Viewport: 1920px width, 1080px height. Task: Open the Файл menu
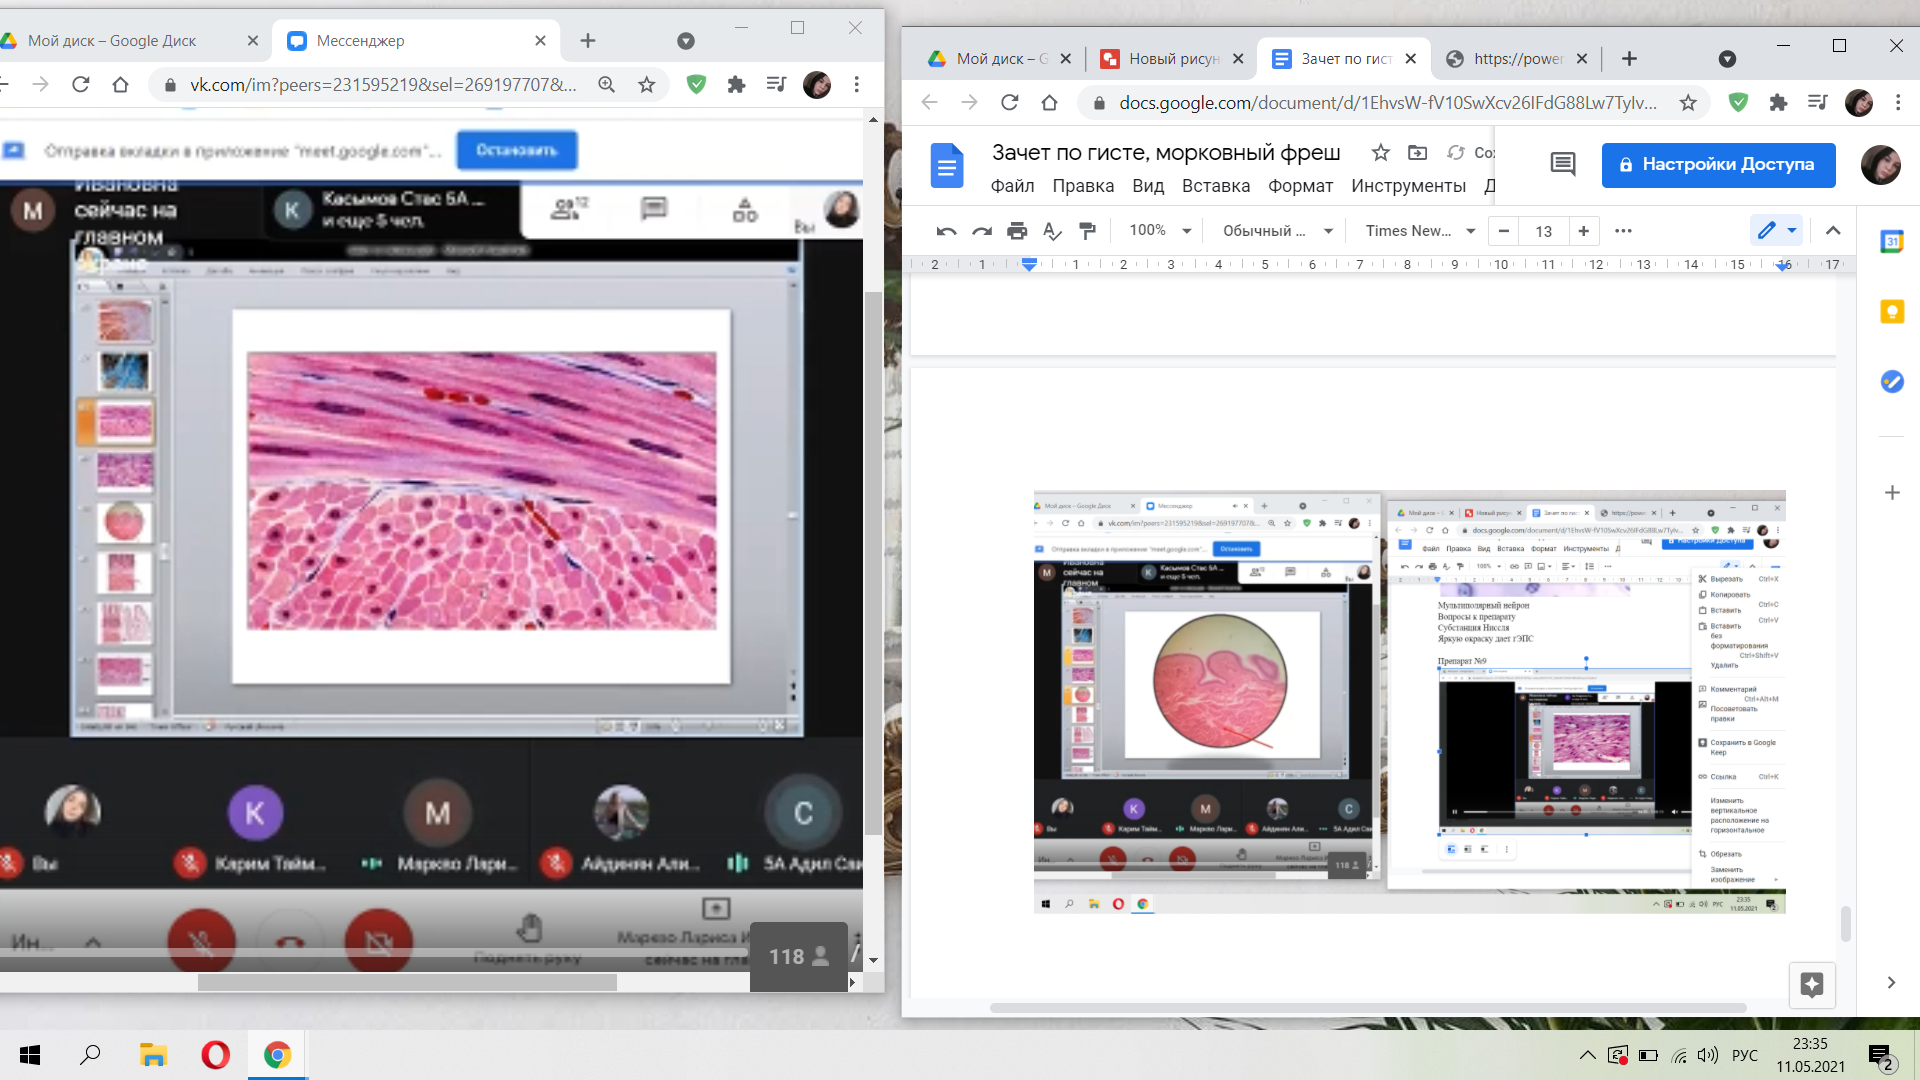point(1012,186)
